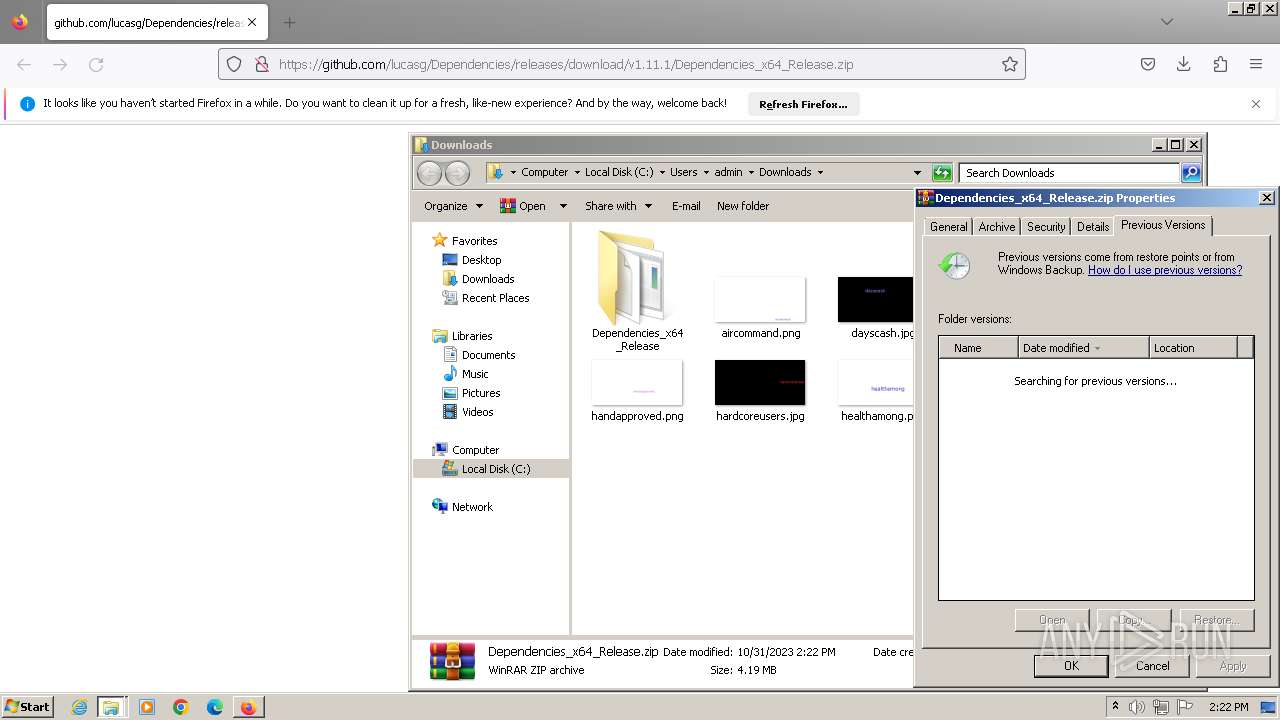Select the Dependencies_x64_Release folder
1280x720 pixels.
coord(637,291)
